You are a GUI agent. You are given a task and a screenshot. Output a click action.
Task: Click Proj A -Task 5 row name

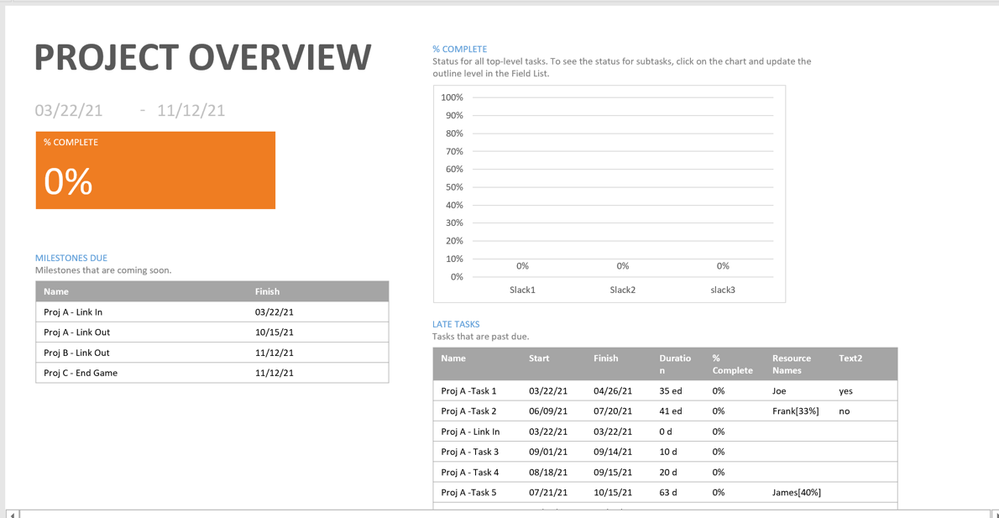(469, 493)
